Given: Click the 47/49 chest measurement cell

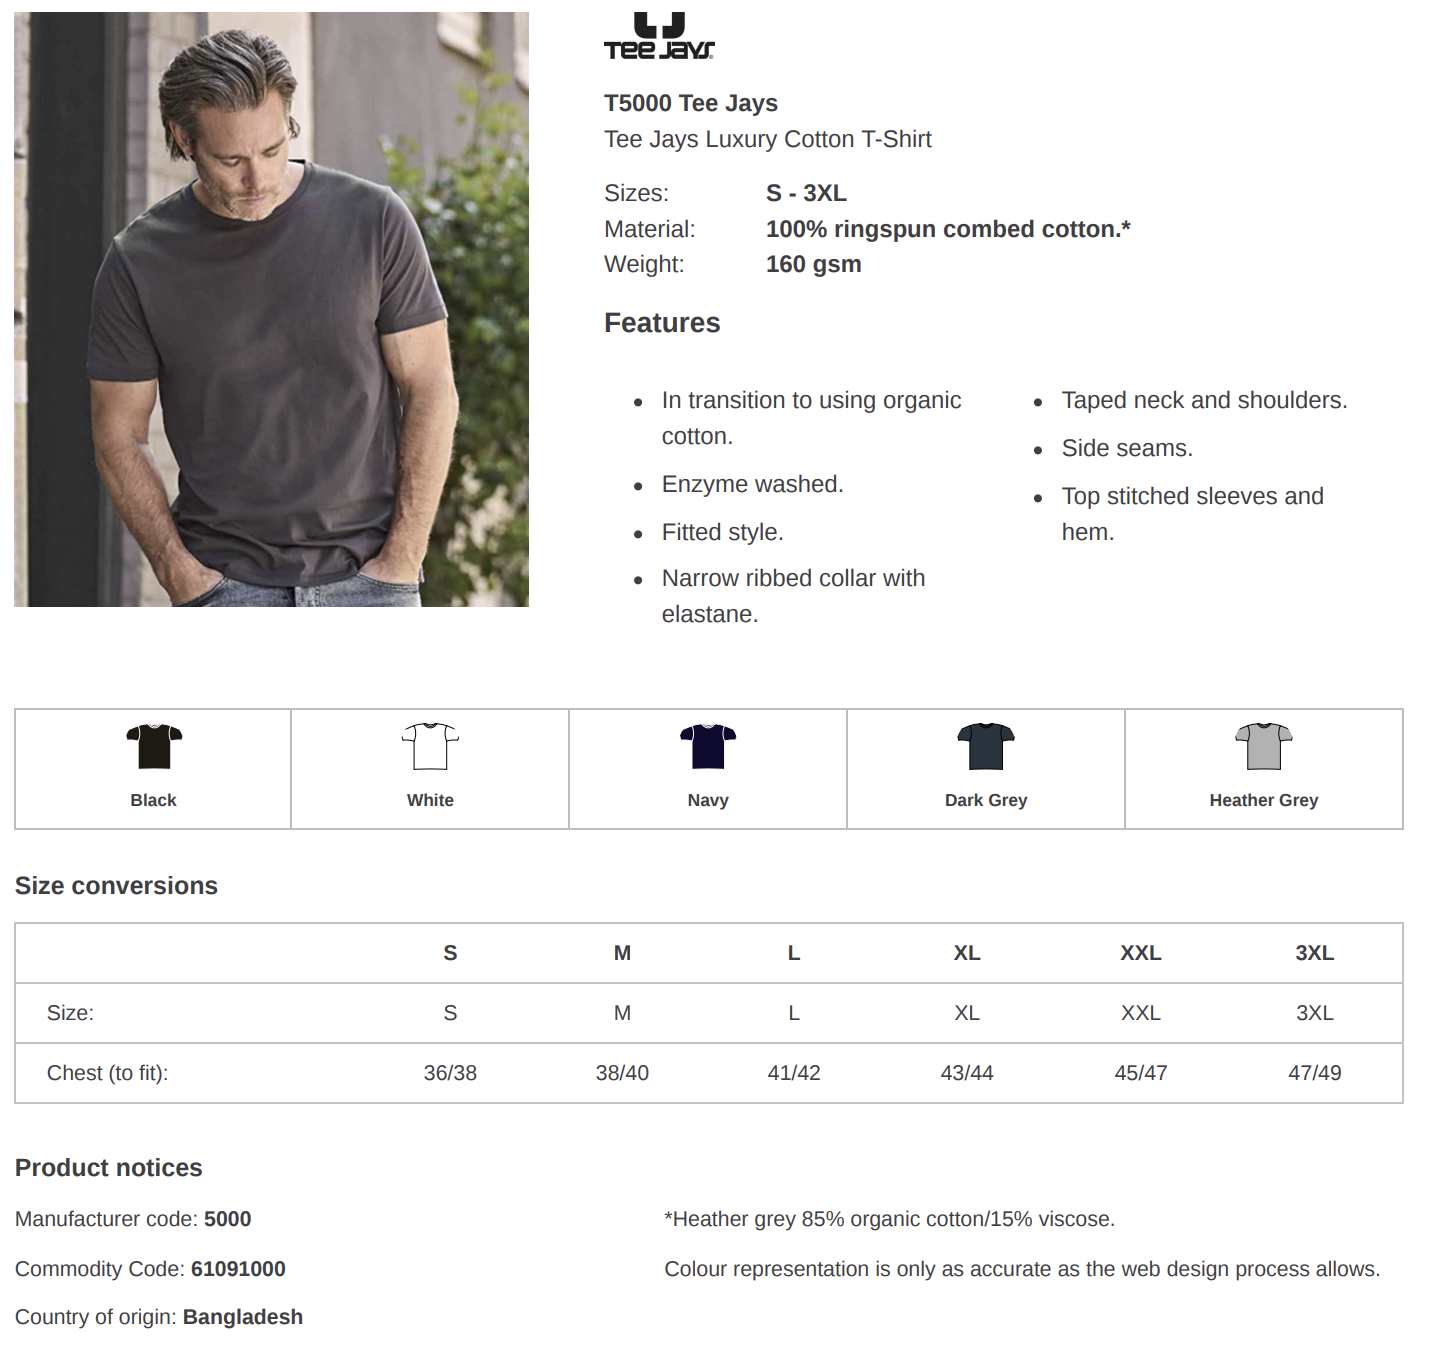Looking at the screenshot, I should coord(1315,1073).
